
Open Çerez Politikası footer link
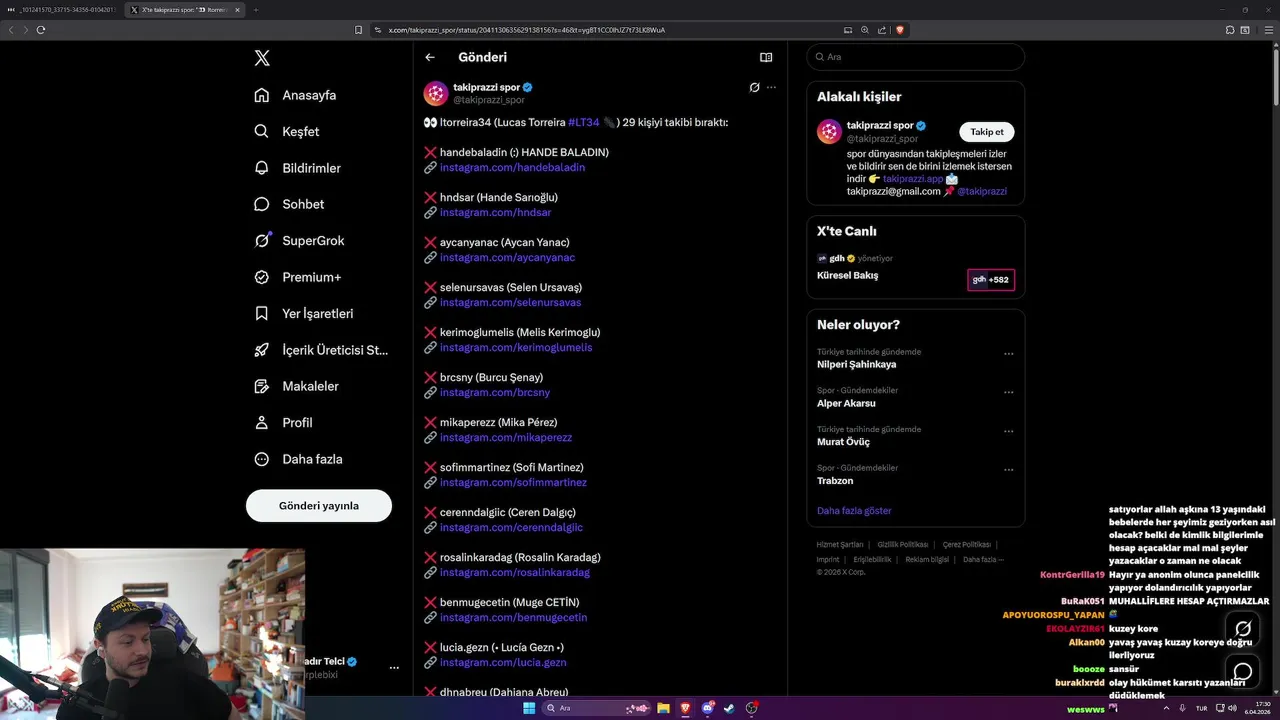coord(966,545)
